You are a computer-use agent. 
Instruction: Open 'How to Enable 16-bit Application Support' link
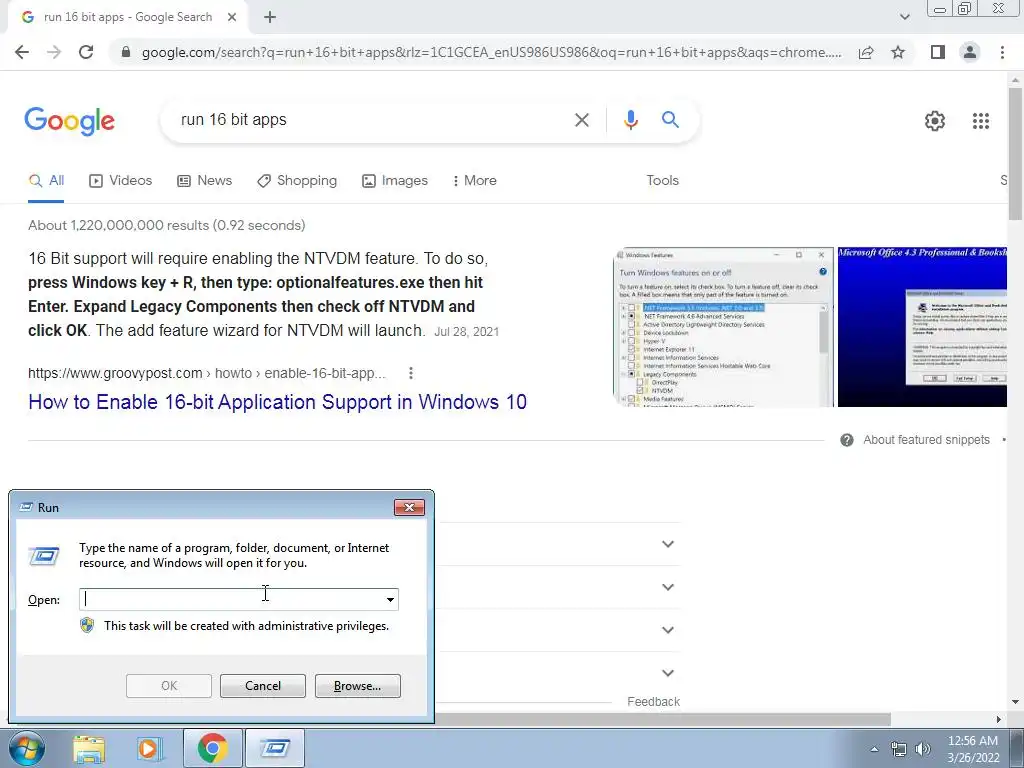(x=278, y=402)
